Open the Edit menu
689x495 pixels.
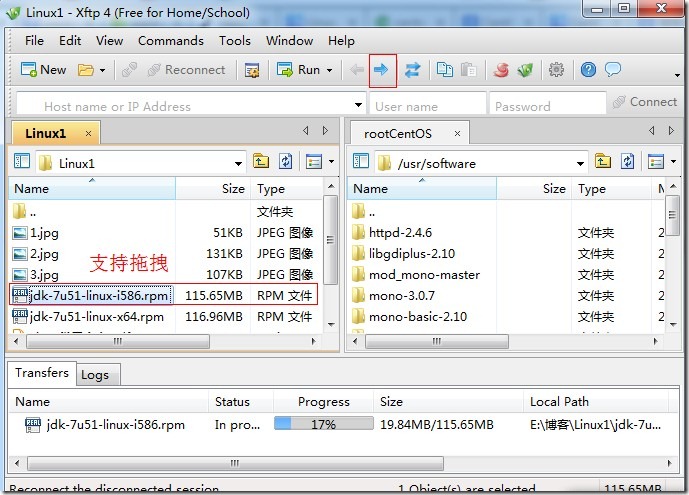click(x=70, y=41)
